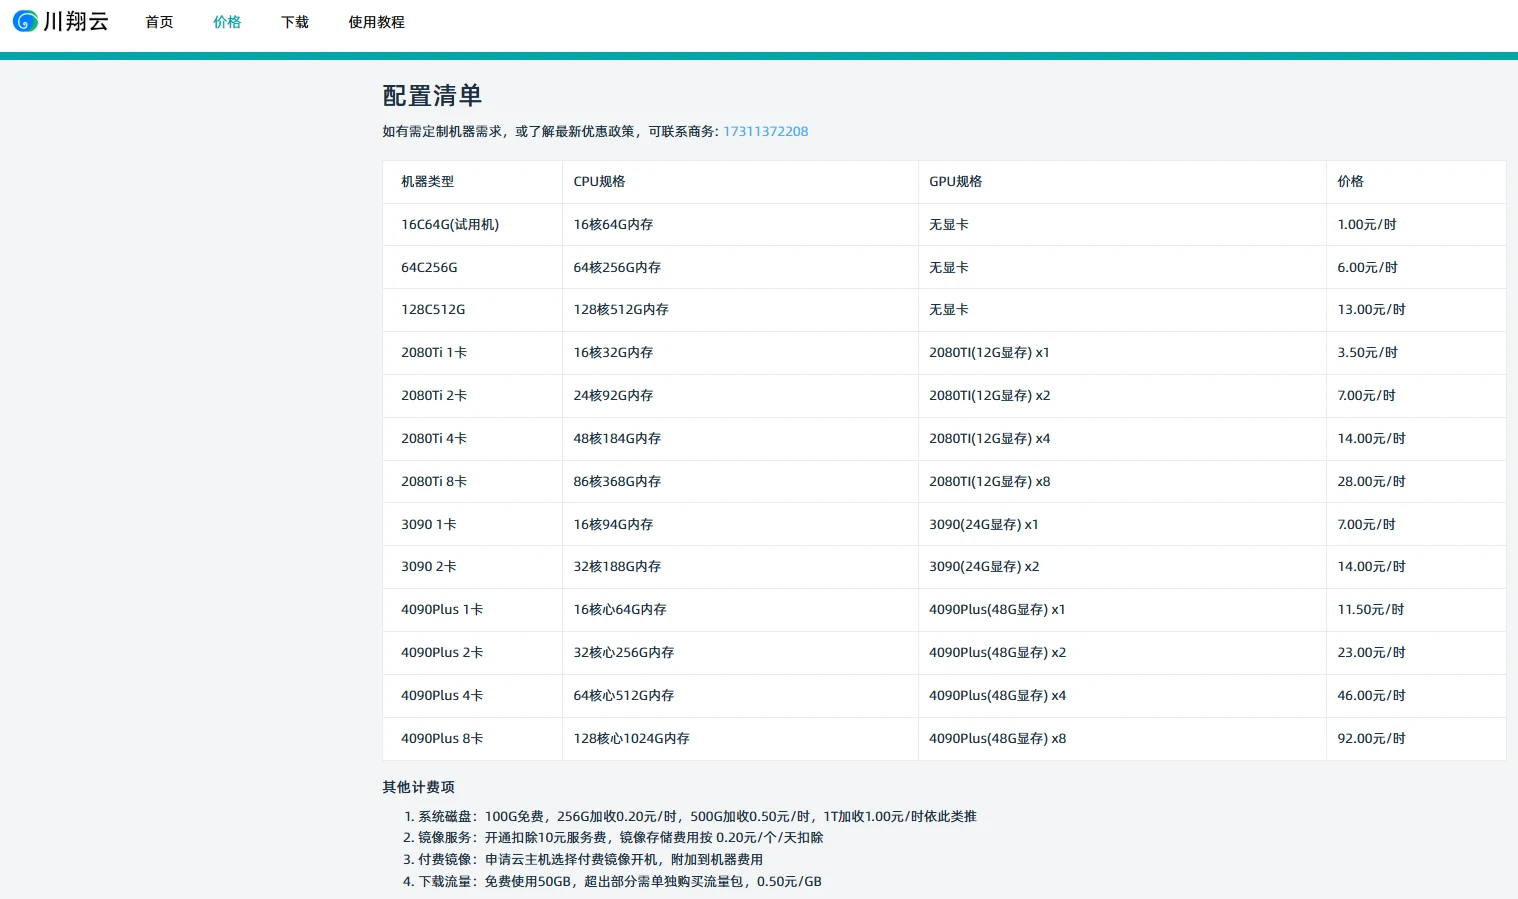The image size is (1518, 899).
Task: Click the 下载流量 billing note
Action: point(620,881)
